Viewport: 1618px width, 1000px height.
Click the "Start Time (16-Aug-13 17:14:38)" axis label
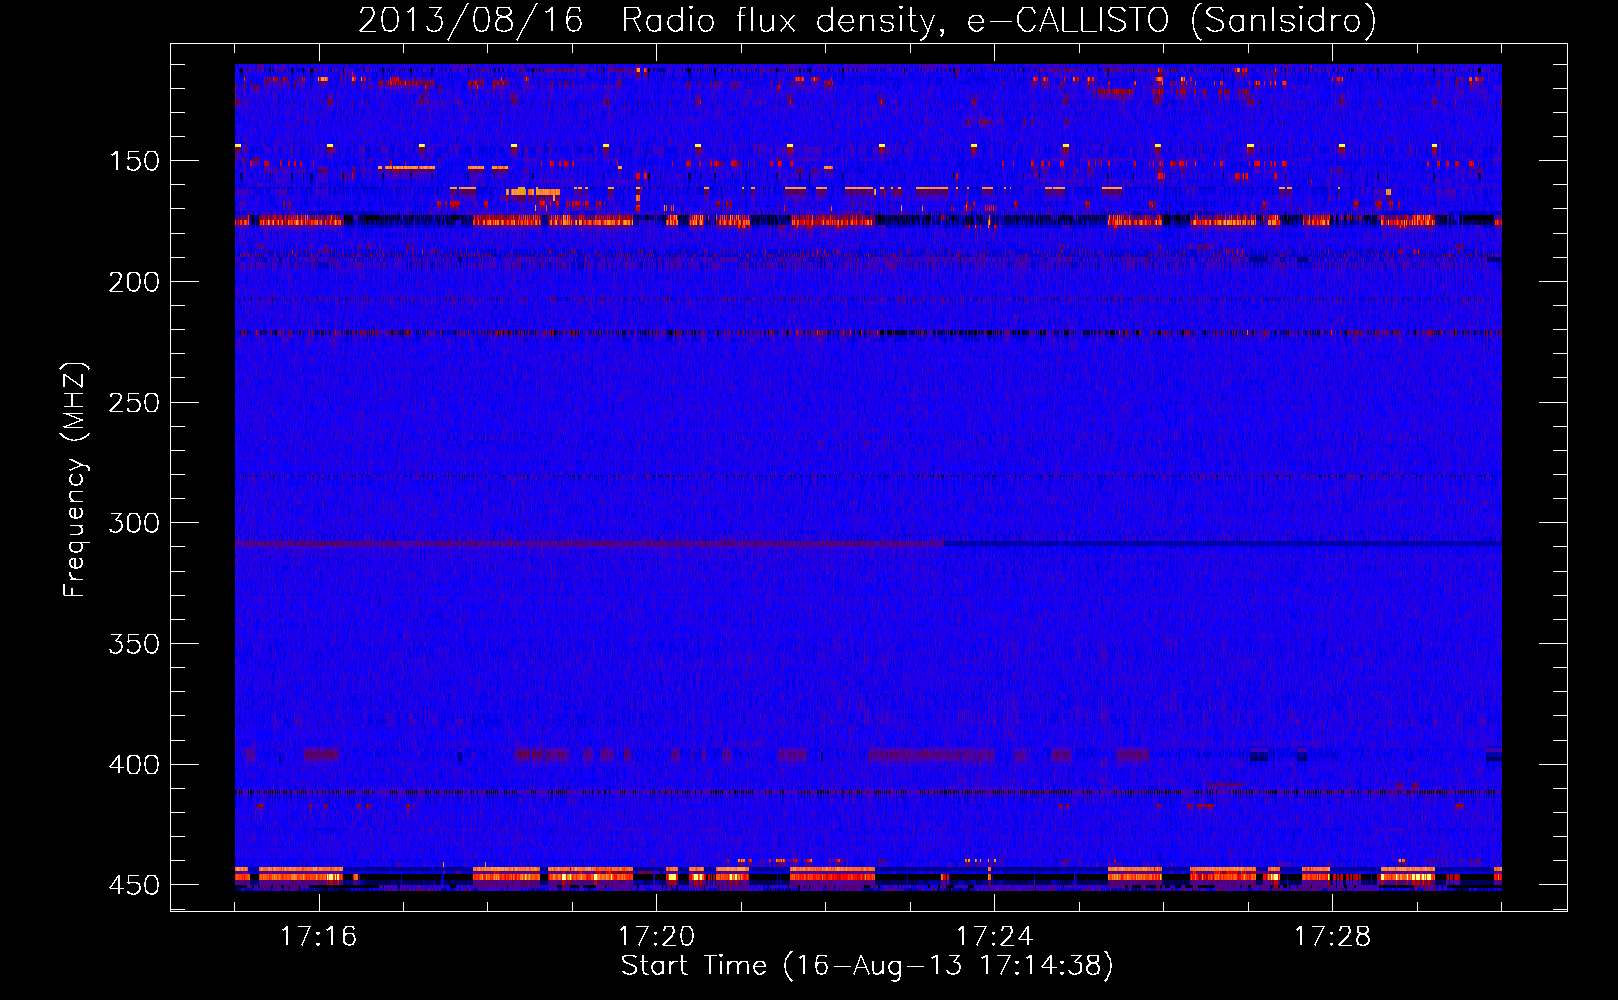point(867,966)
